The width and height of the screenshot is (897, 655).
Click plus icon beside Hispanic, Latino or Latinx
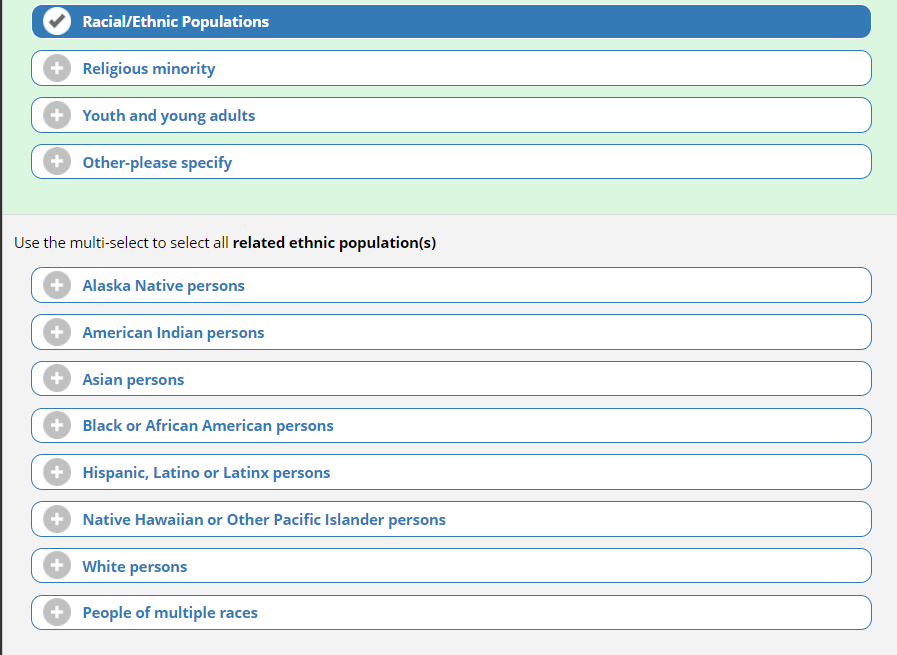coord(58,472)
